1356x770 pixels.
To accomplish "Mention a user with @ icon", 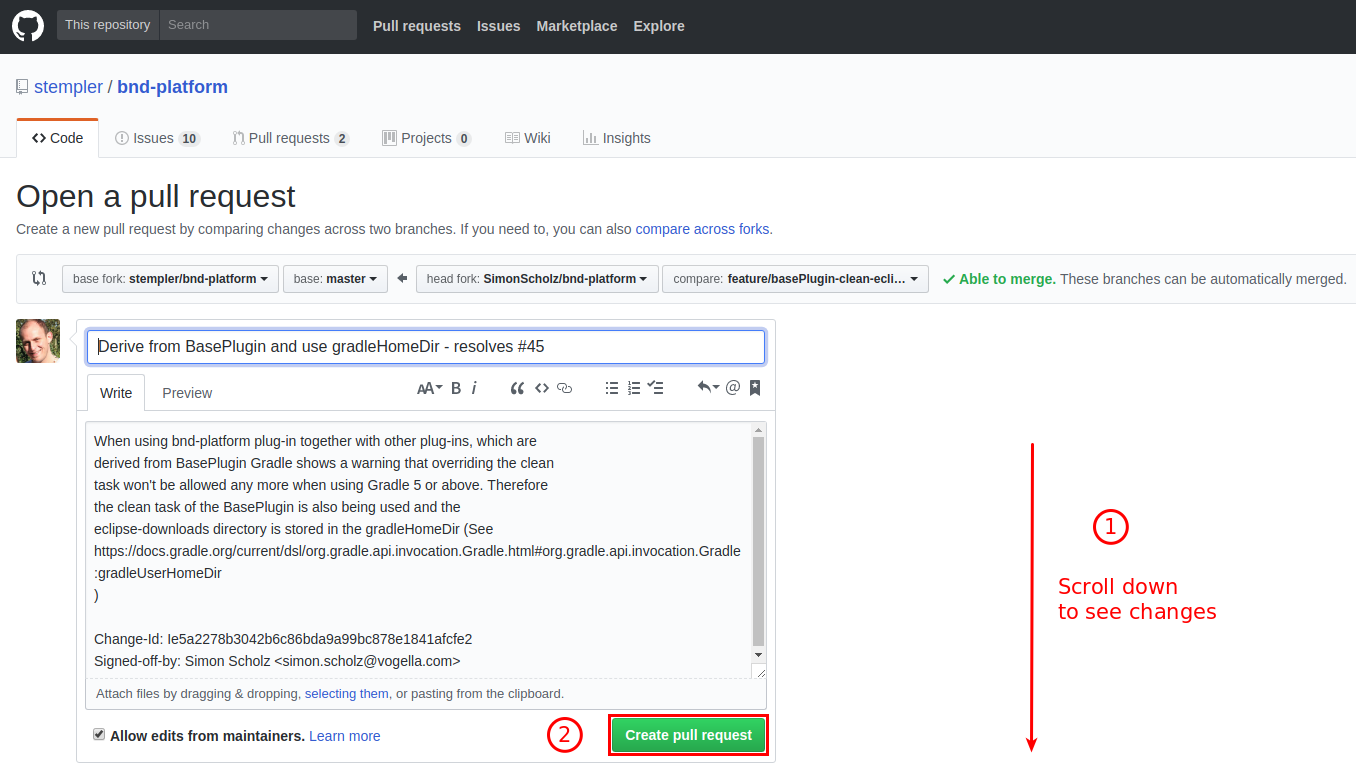I will (733, 388).
